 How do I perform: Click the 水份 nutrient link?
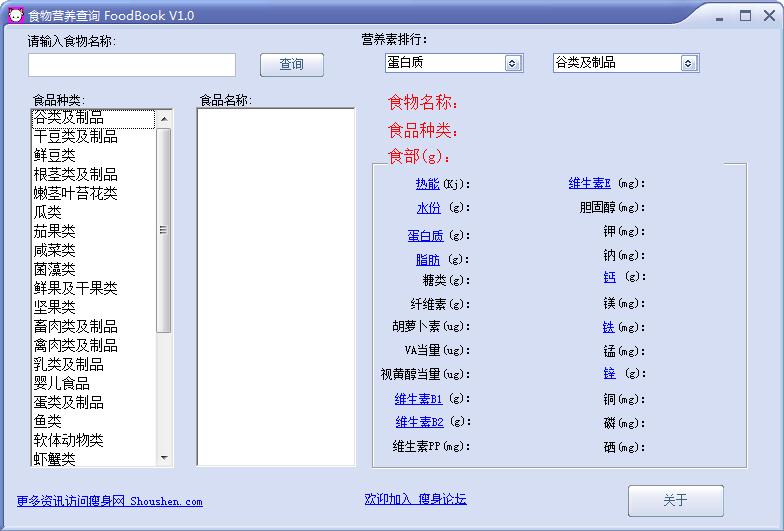(x=428, y=208)
